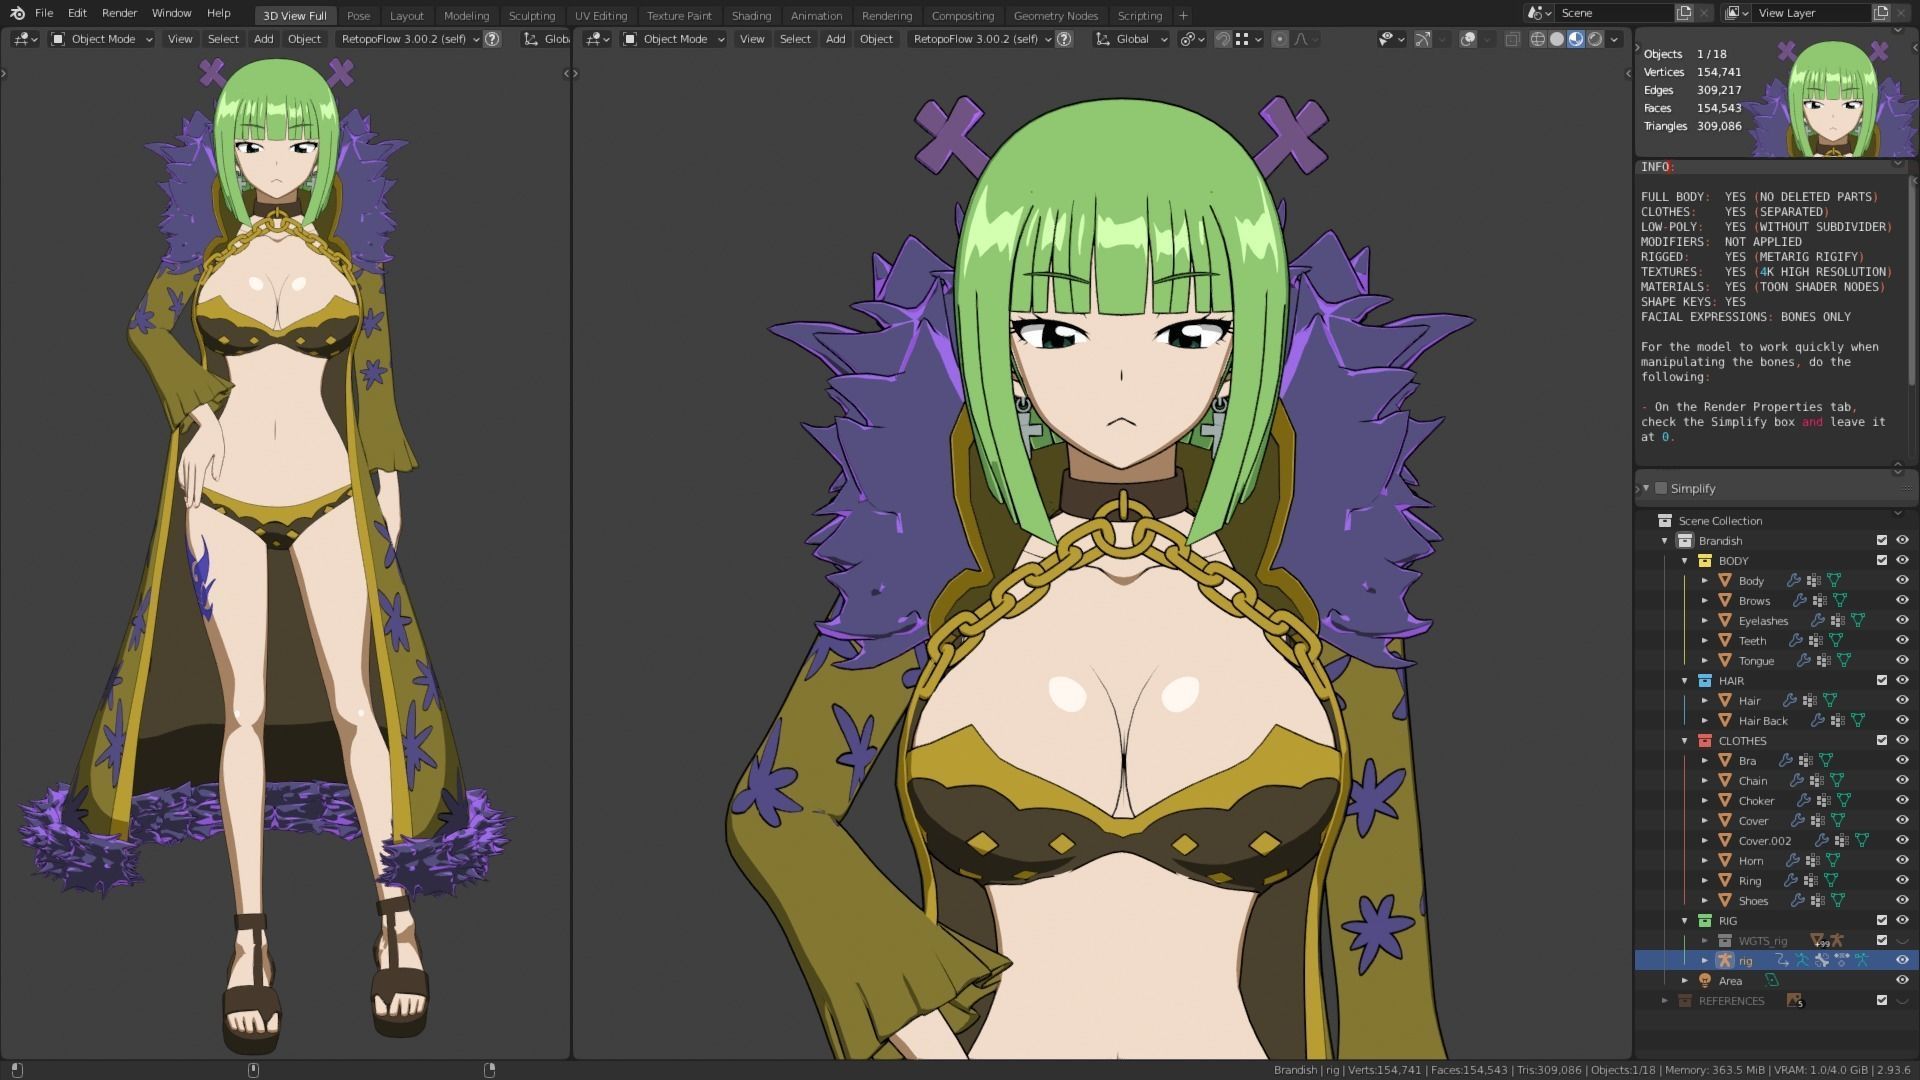Open Select menu in left viewport header
Image resolution: width=1920 pixels, height=1080 pixels.
(x=223, y=39)
